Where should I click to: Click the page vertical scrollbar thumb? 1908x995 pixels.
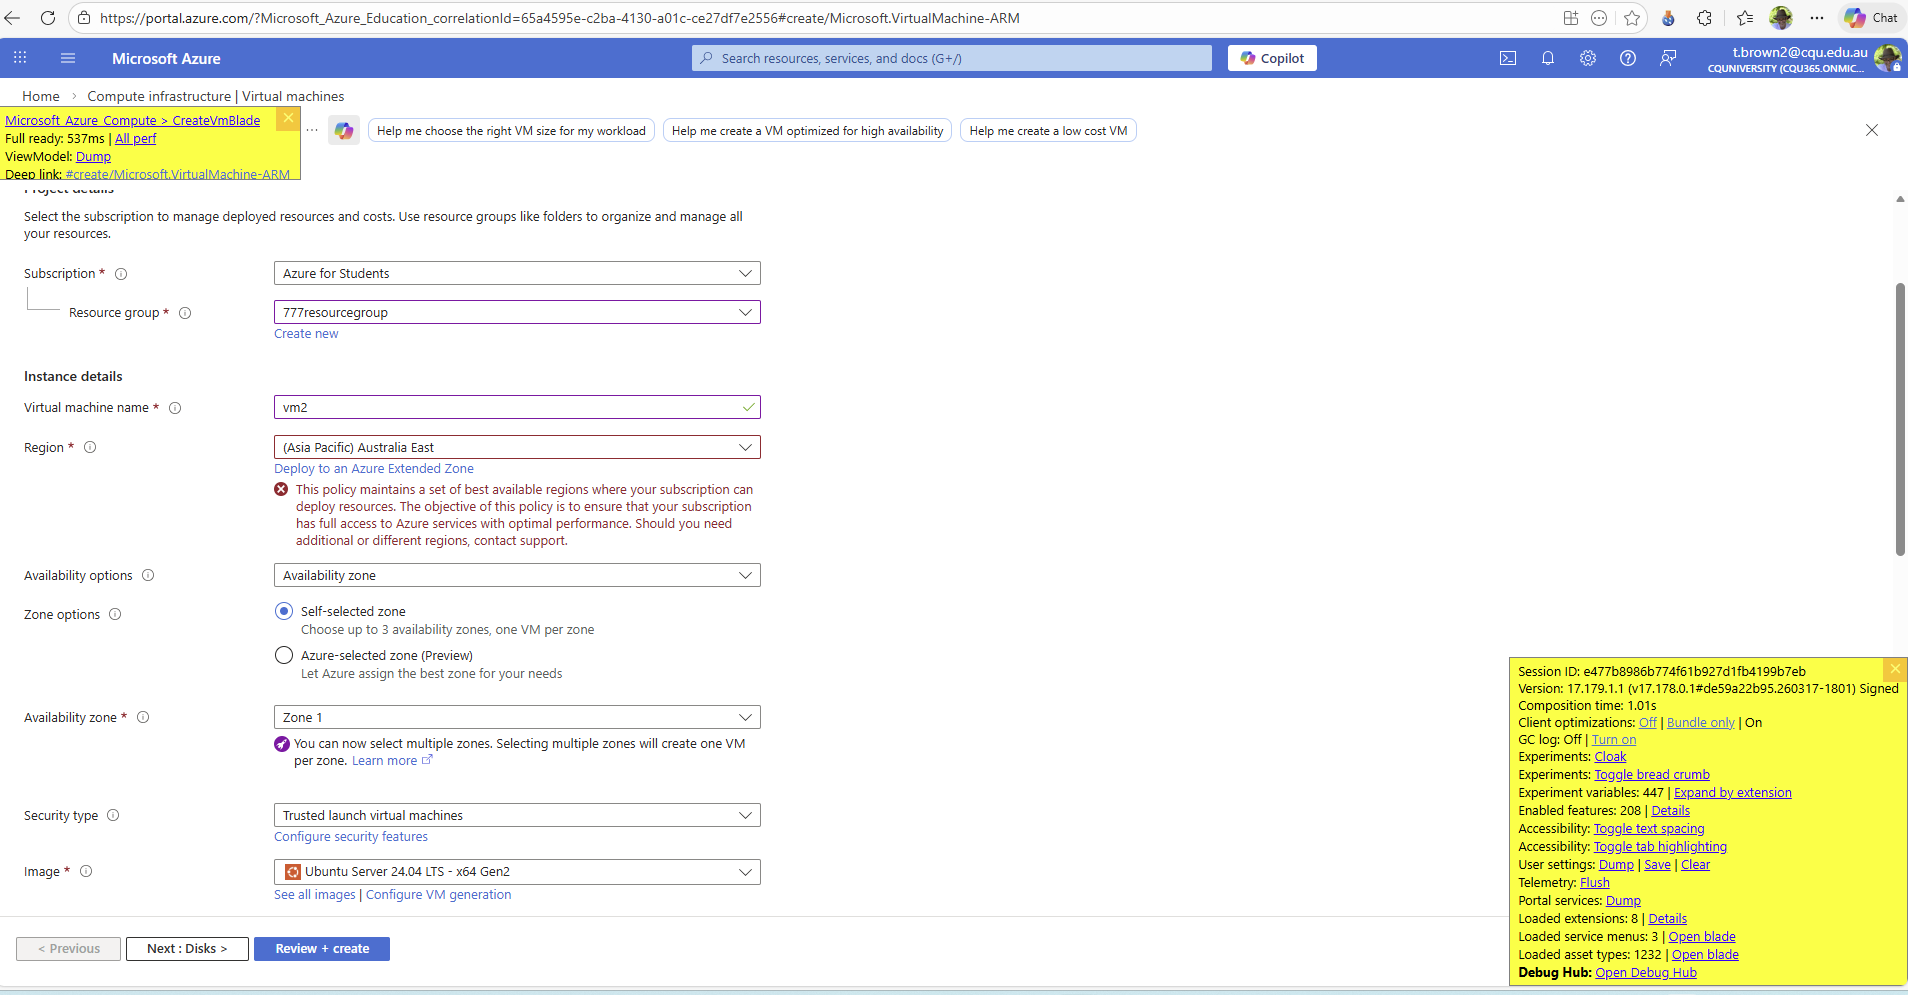pos(1900,420)
